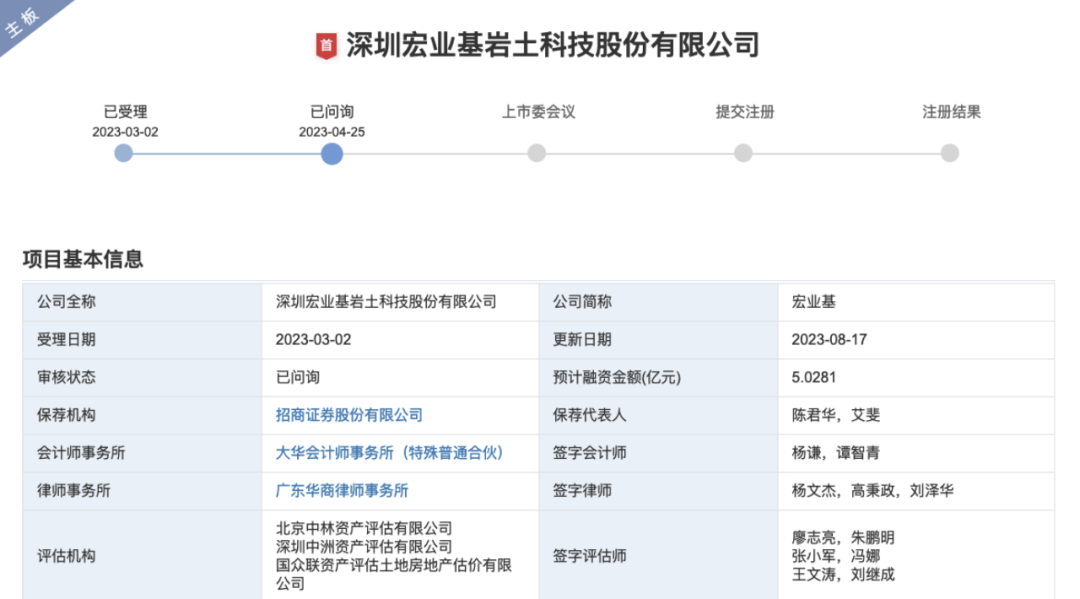Select the 已受理 stage label
The image size is (1080, 599).
point(125,112)
